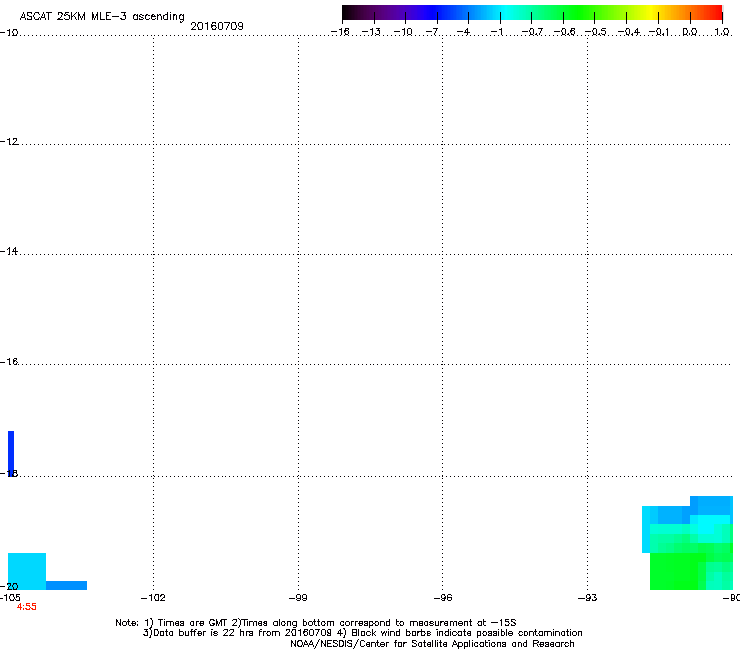740x650 pixels.
Task: Click the longitude axis label "-96"
Action: point(443,598)
